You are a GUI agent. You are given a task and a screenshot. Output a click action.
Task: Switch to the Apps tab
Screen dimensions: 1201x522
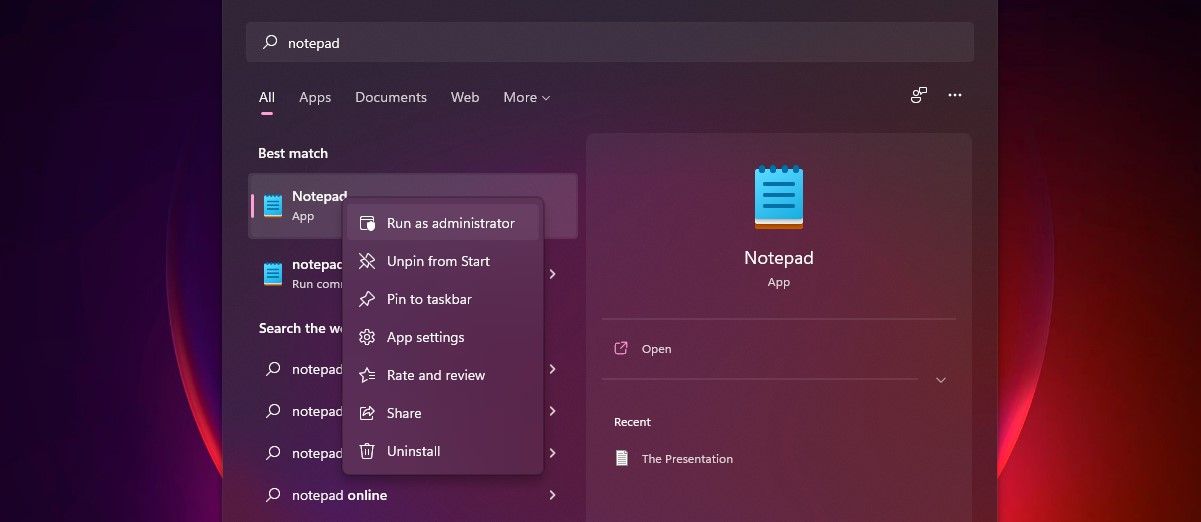315,97
